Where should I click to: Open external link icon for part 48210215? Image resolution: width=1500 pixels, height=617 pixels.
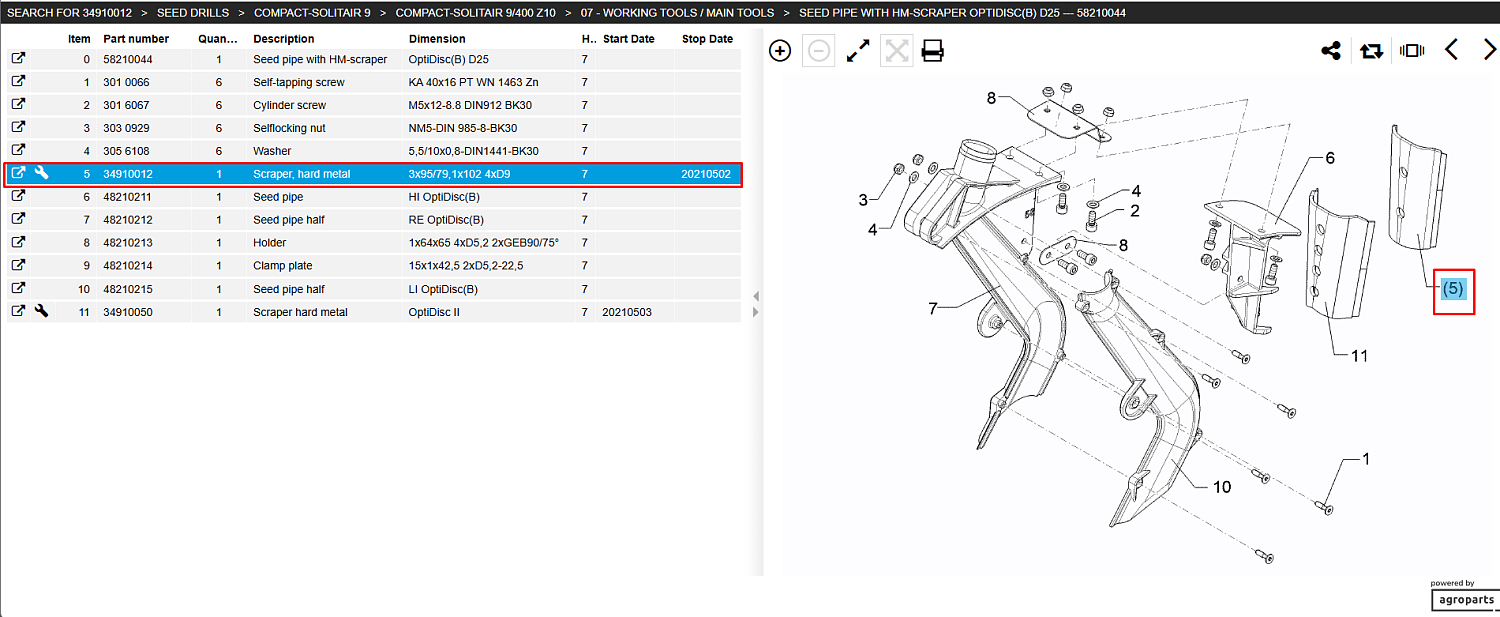click(x=18, y=289)
